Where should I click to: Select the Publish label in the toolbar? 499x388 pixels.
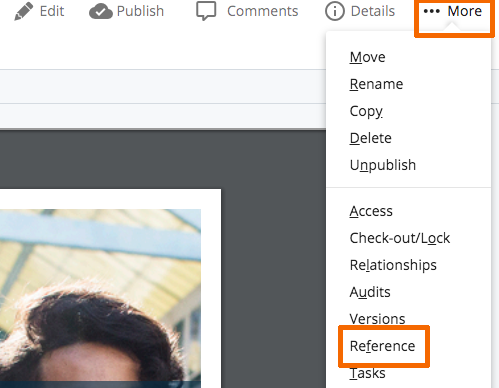pos(140,11)
